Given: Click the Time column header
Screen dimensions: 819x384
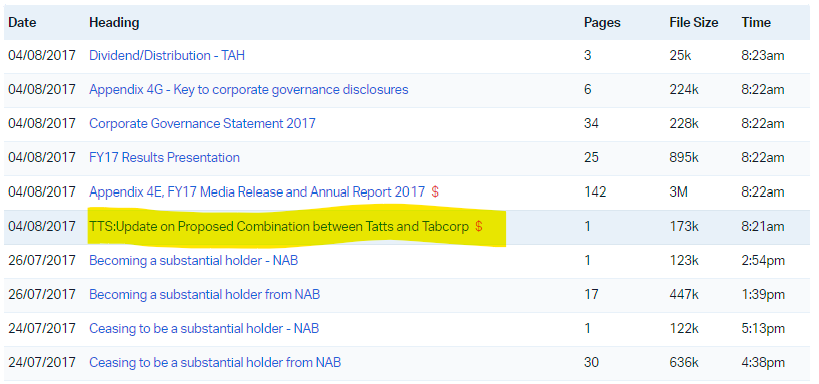Looking at the screenshot, I should 756,22.
